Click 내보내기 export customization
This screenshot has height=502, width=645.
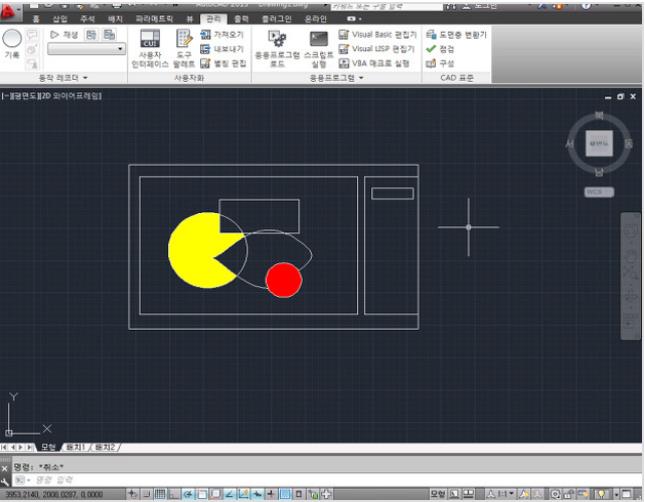pos(222,49)
